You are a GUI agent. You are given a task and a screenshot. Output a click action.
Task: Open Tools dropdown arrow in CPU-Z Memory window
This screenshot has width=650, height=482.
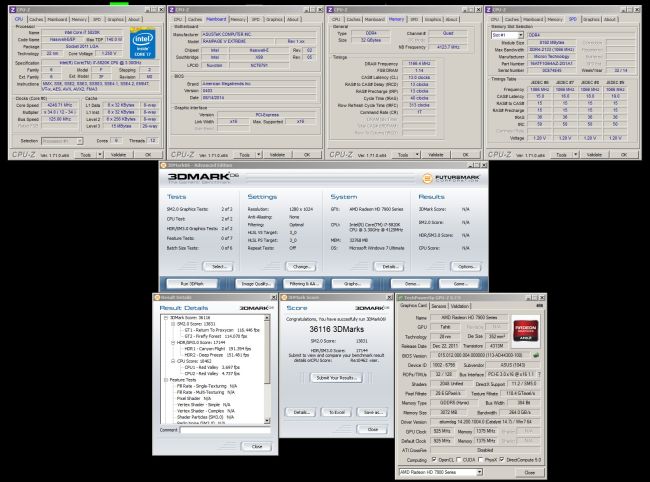coord(417,155)
